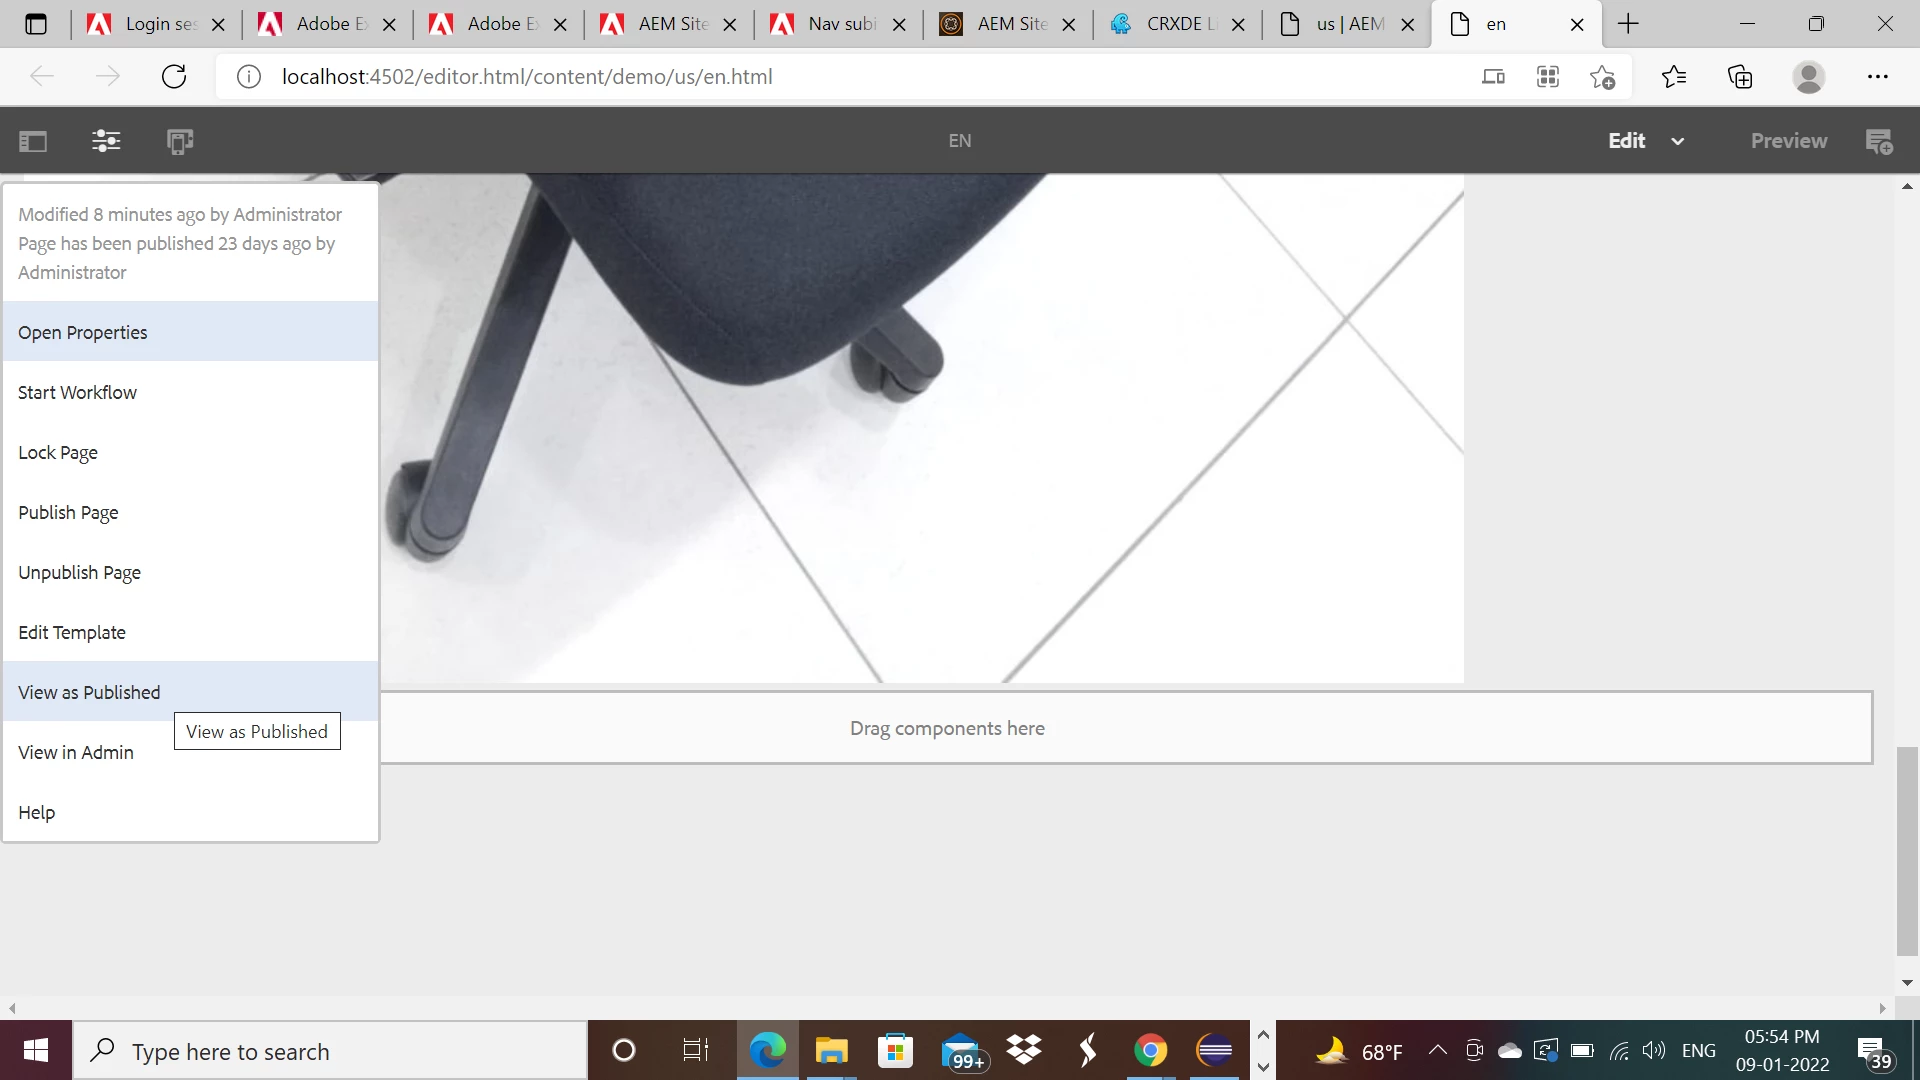Select Open Properties from menu
The image size is (1920, 1080).
point(83,332)
